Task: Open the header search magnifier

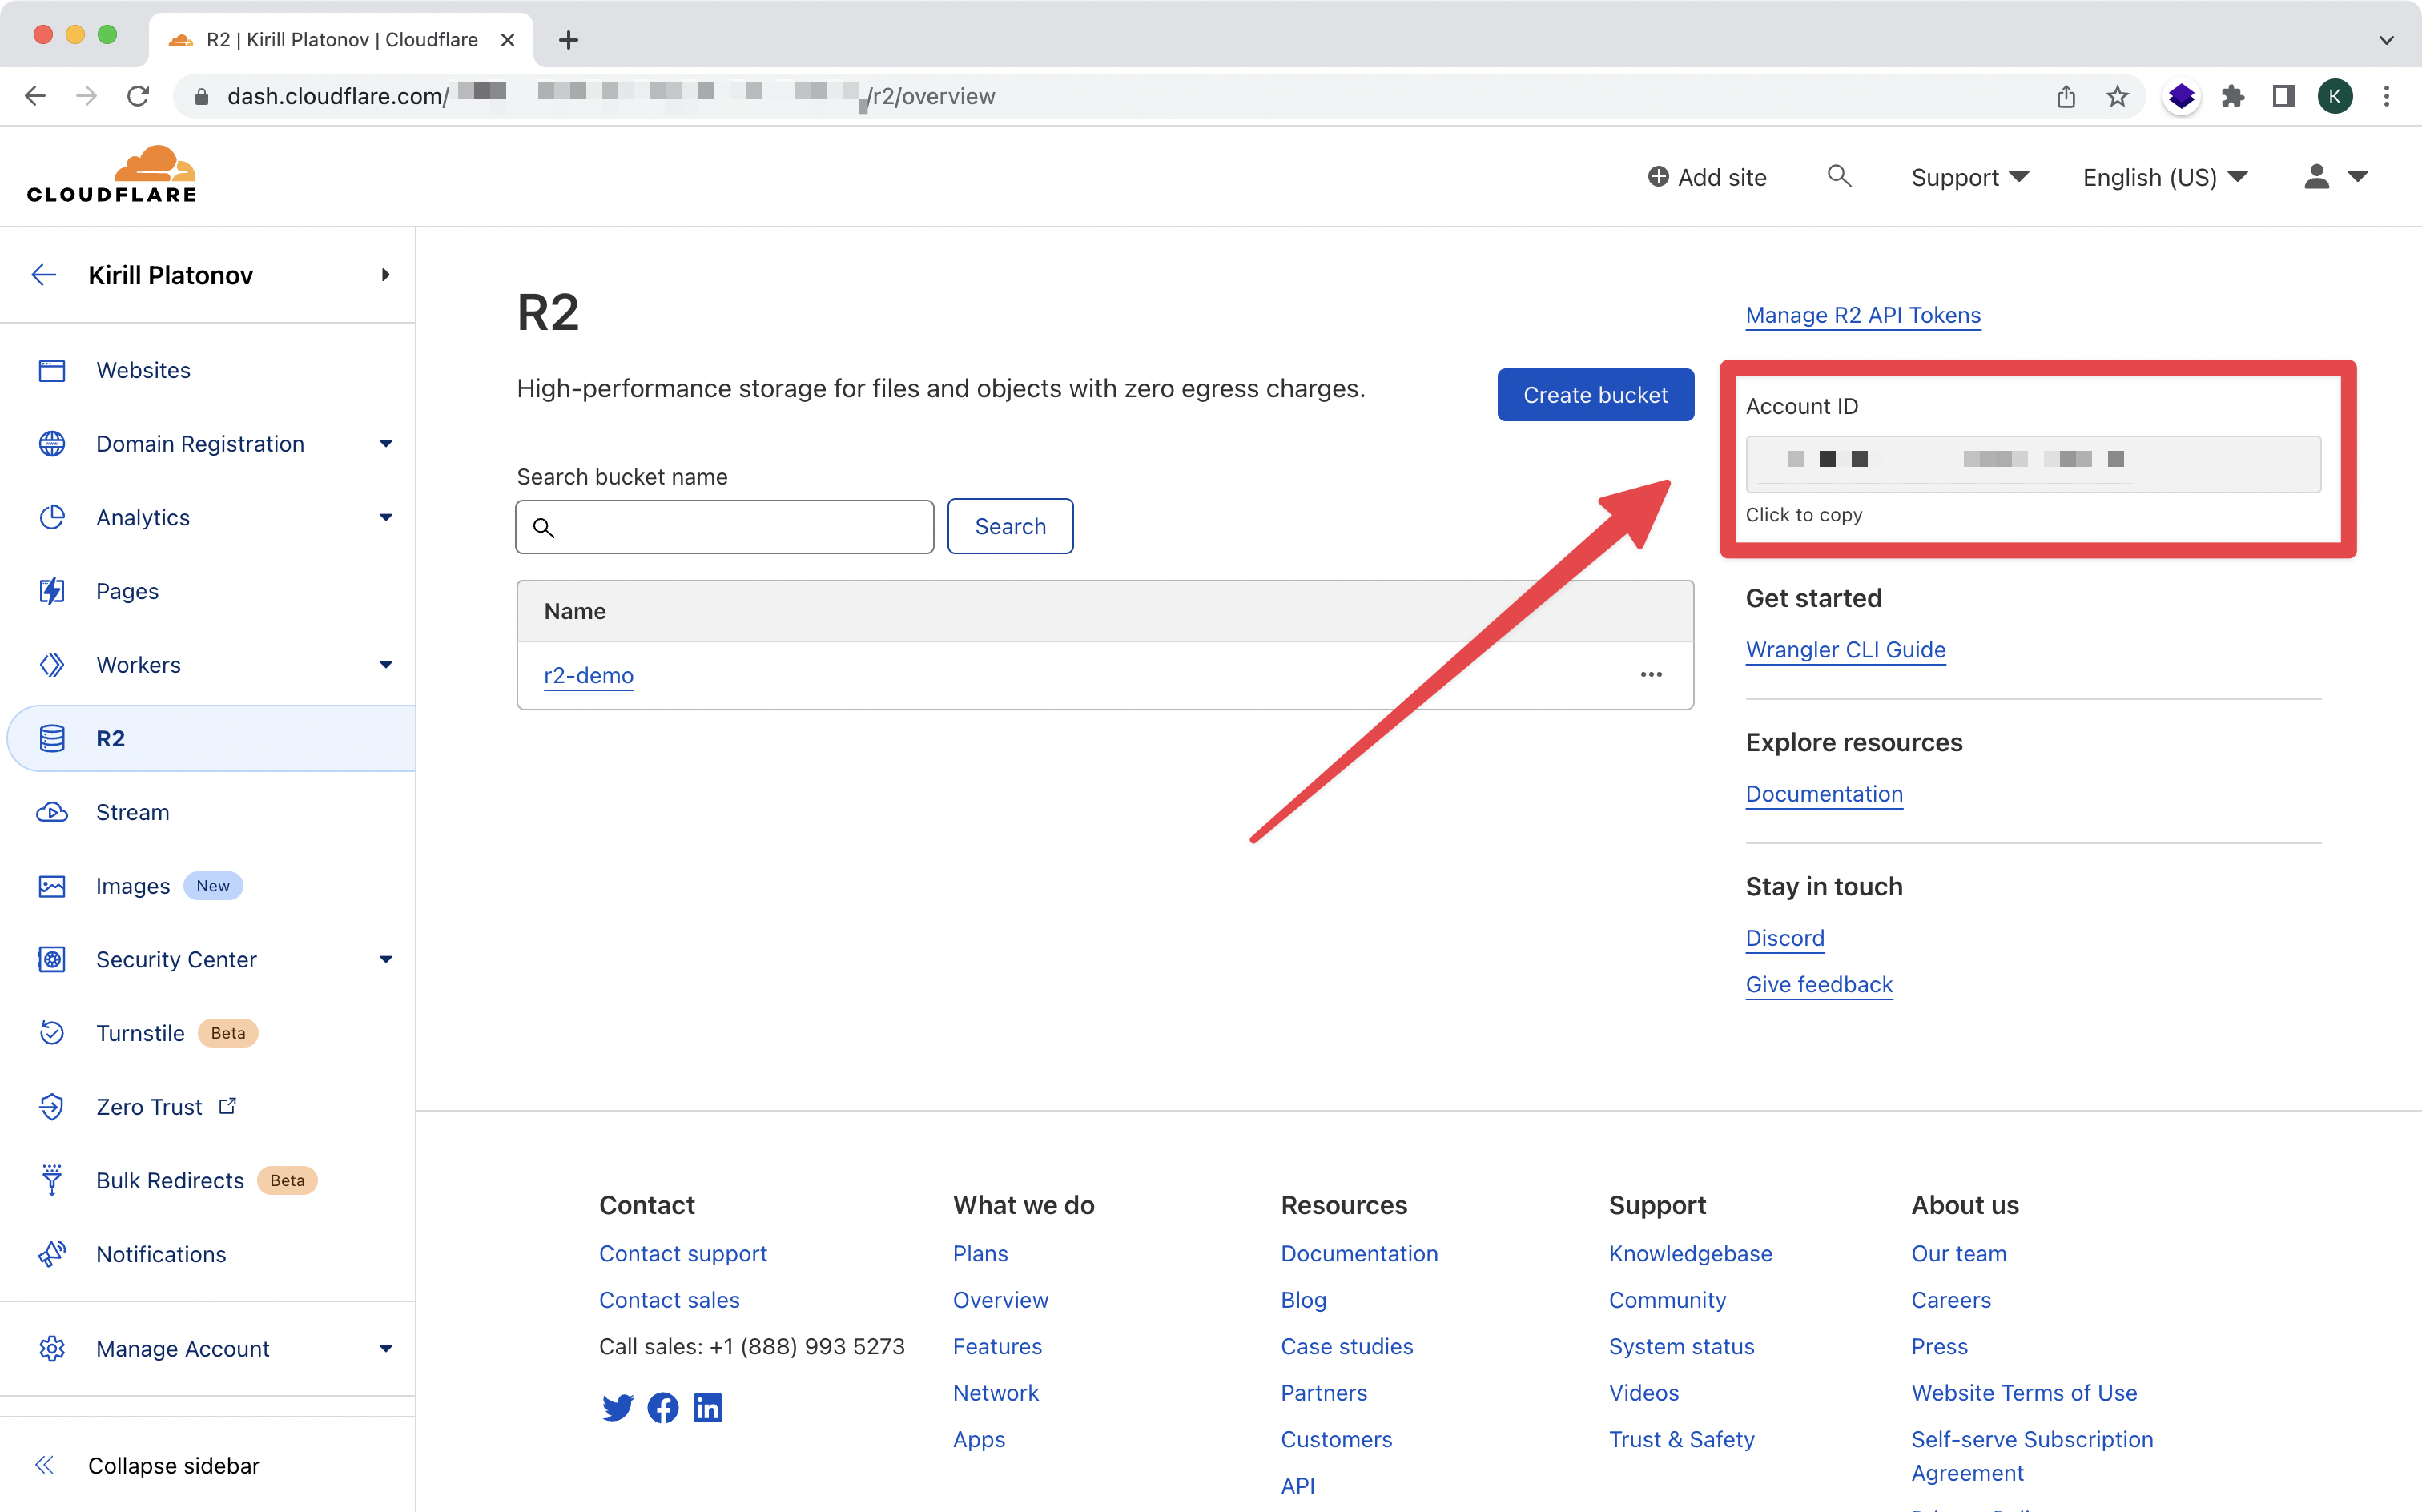Action: tap(1839, 176)
